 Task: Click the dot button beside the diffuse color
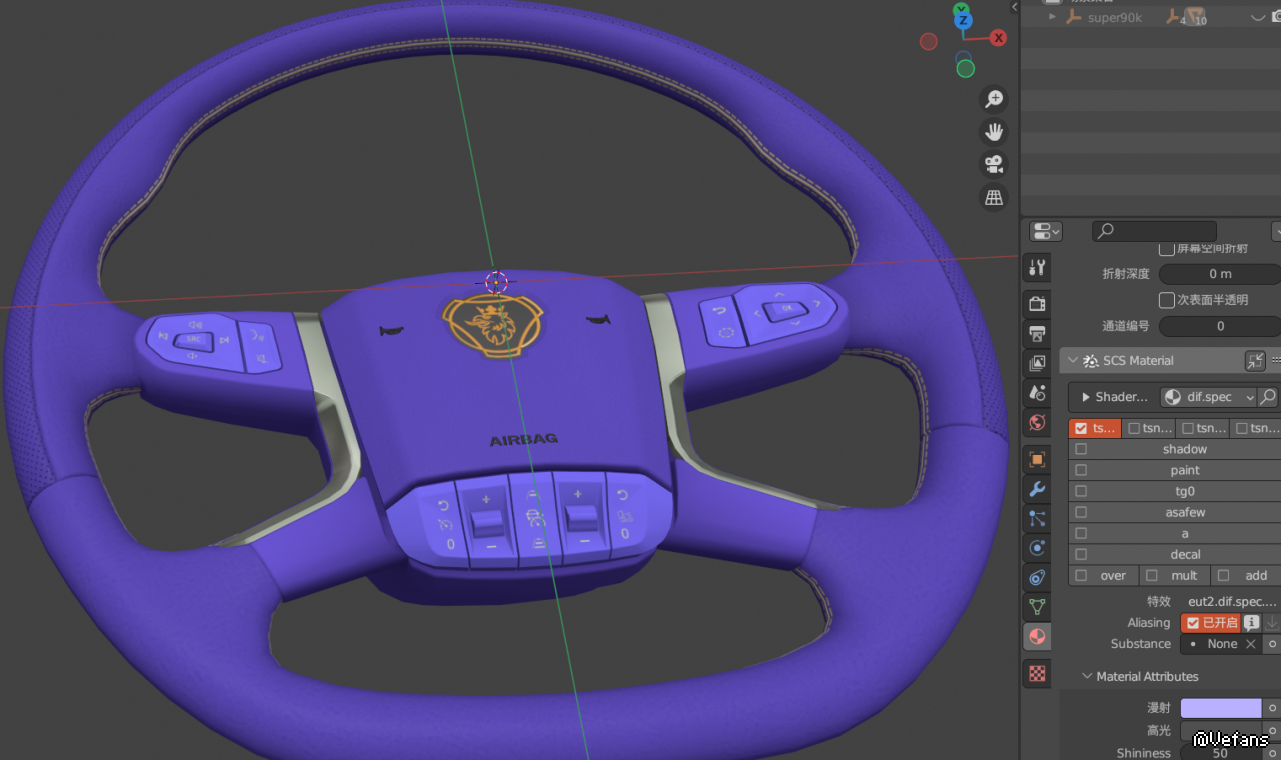[1272, 708]
